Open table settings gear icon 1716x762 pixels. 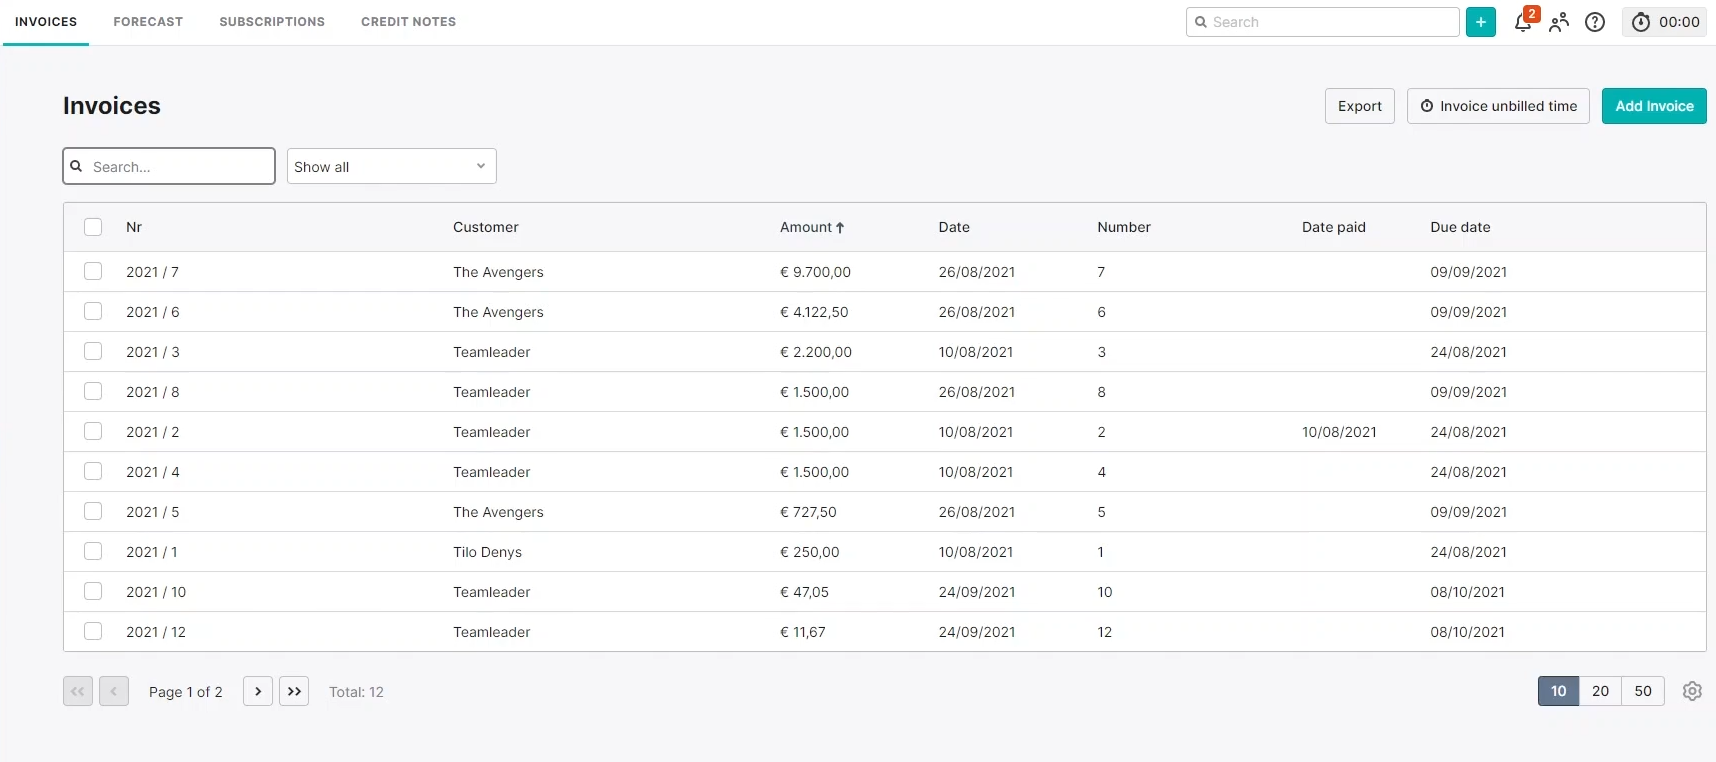pyautogui.click(x=1692, y=691)
